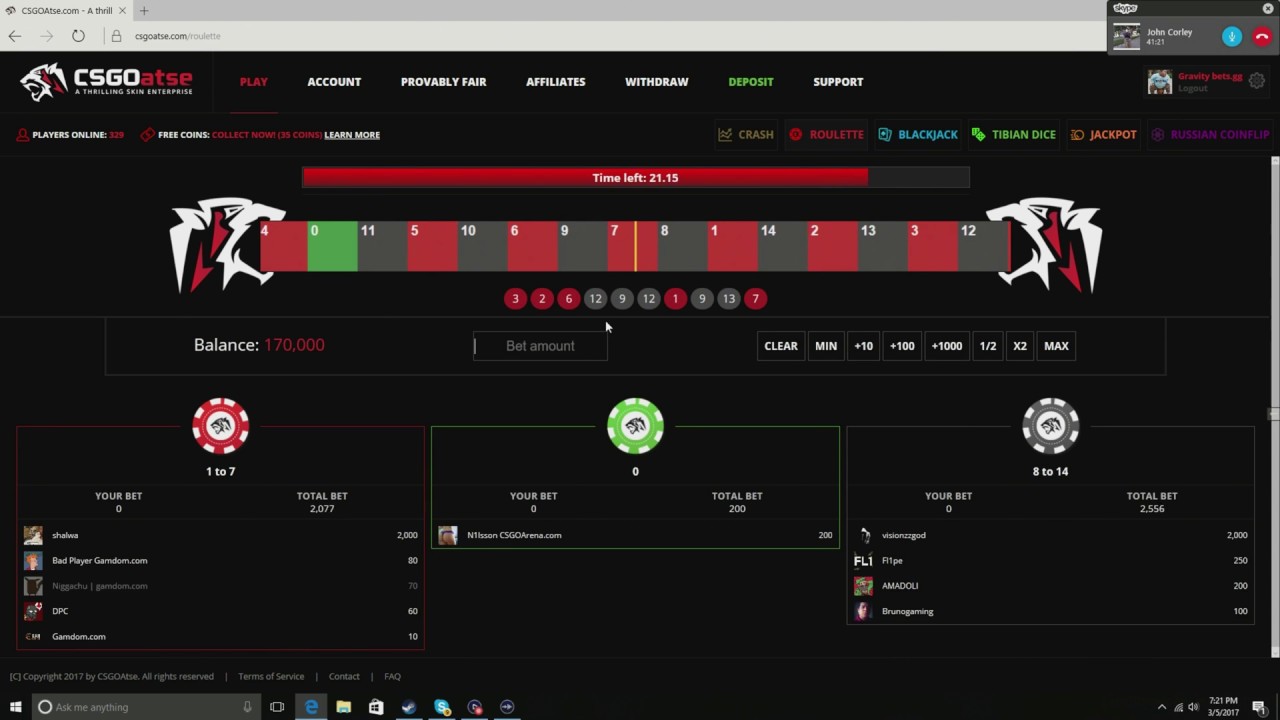Go to the Account page

click(334, 82)
